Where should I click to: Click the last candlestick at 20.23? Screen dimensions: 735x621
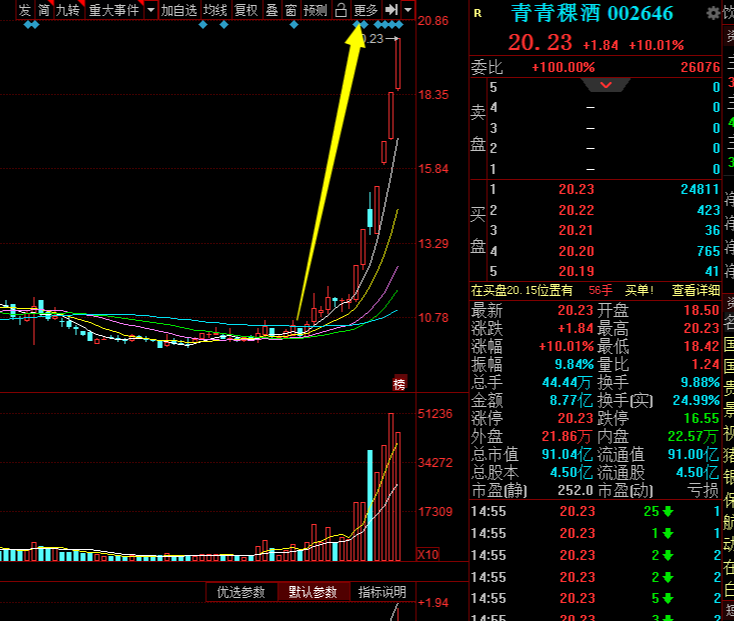398,64
